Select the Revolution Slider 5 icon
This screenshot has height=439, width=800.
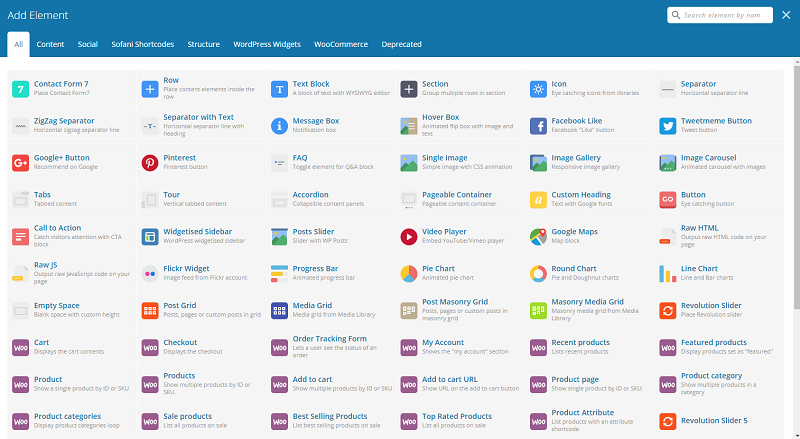(x=668, y=421)
